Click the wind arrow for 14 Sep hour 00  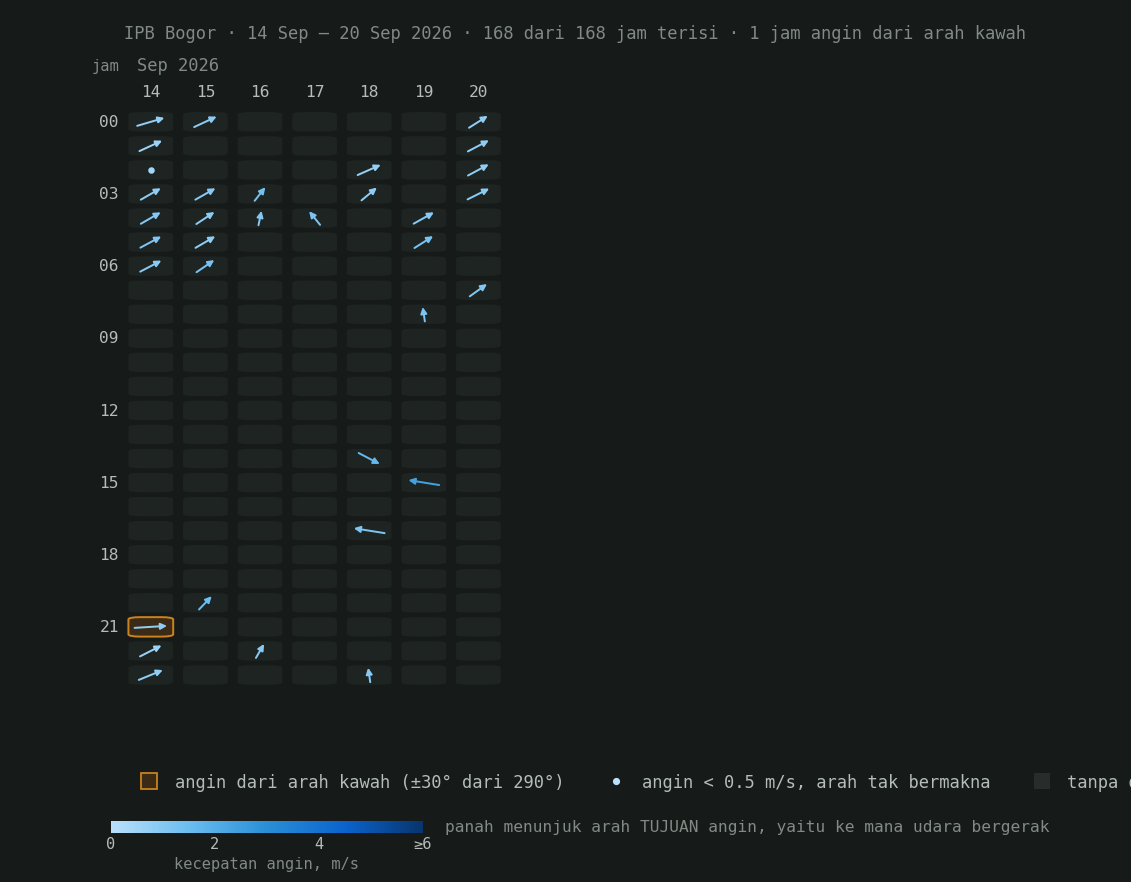[150, 122]
